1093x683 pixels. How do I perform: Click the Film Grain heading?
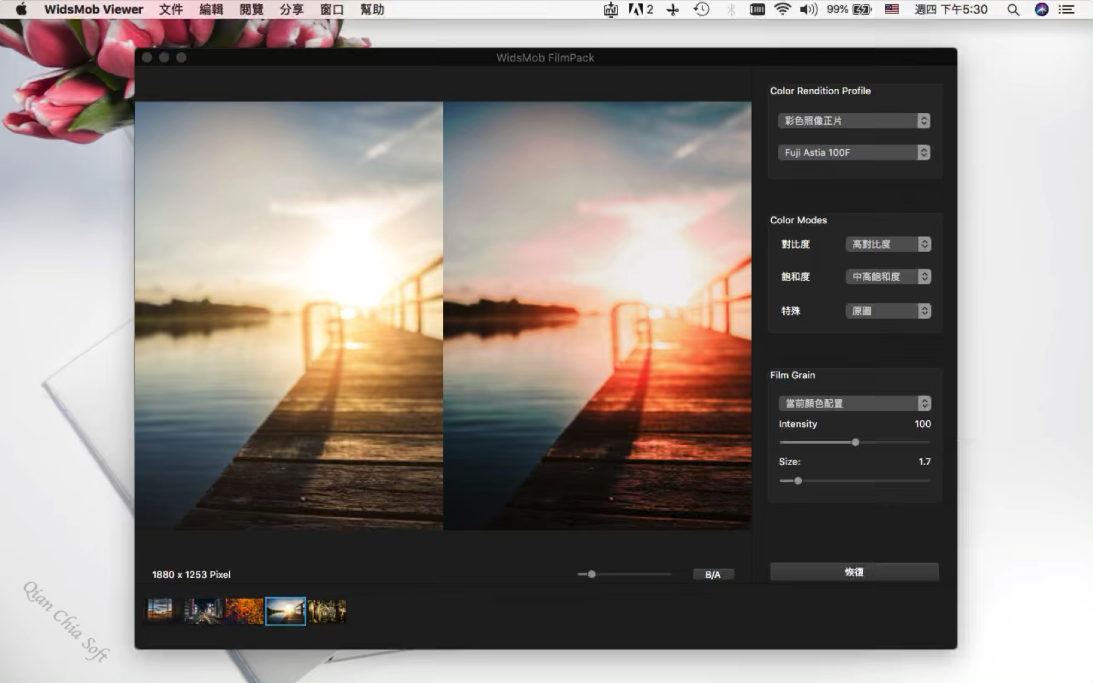[x=793, y=375]
